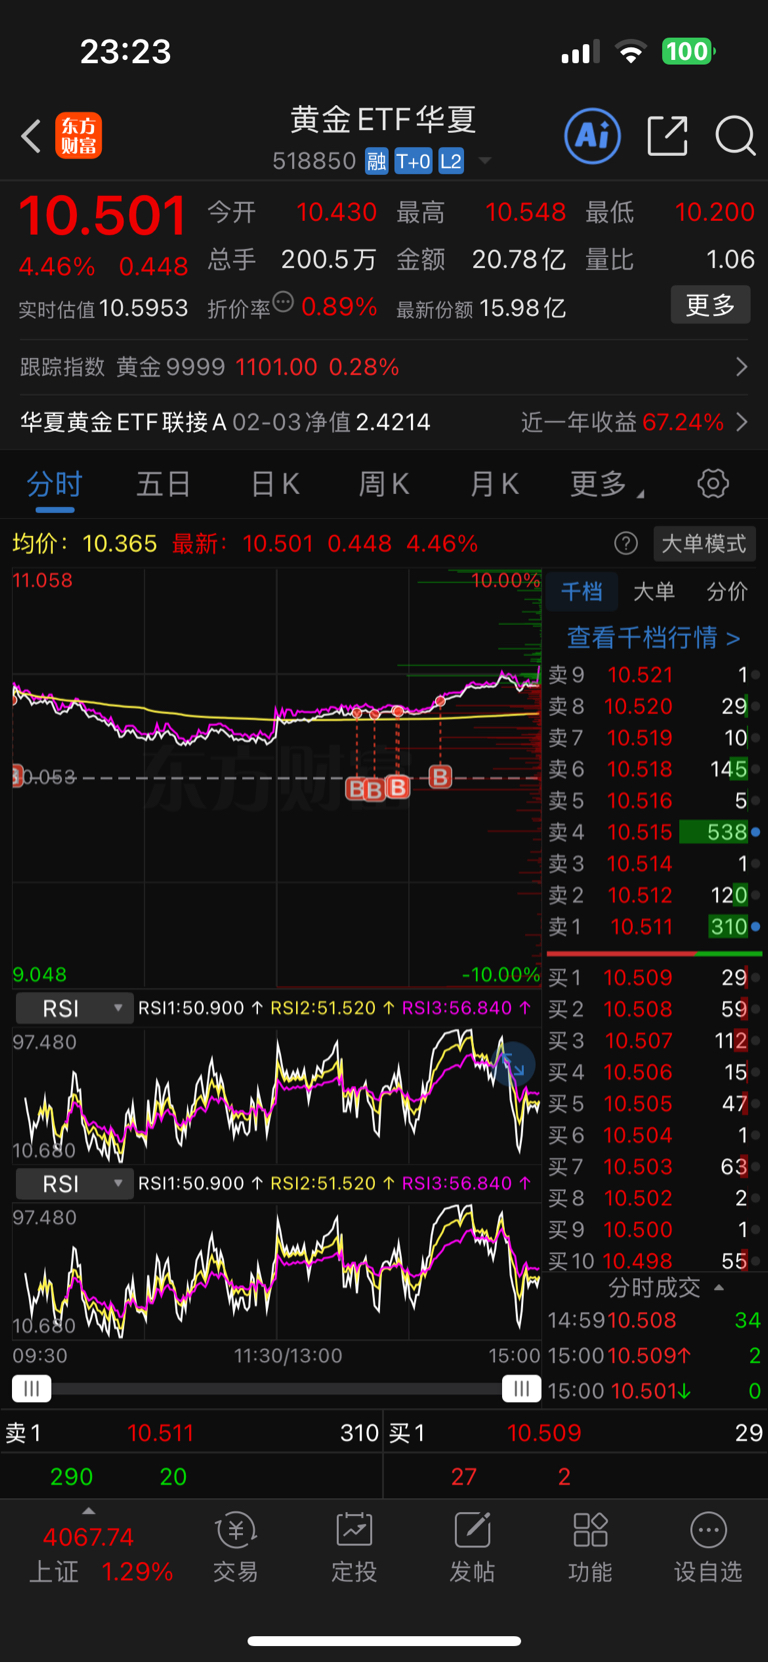Switch to the 周K tab
Image resolution: width=768 pixels, height=1663 pixels.
384,485
